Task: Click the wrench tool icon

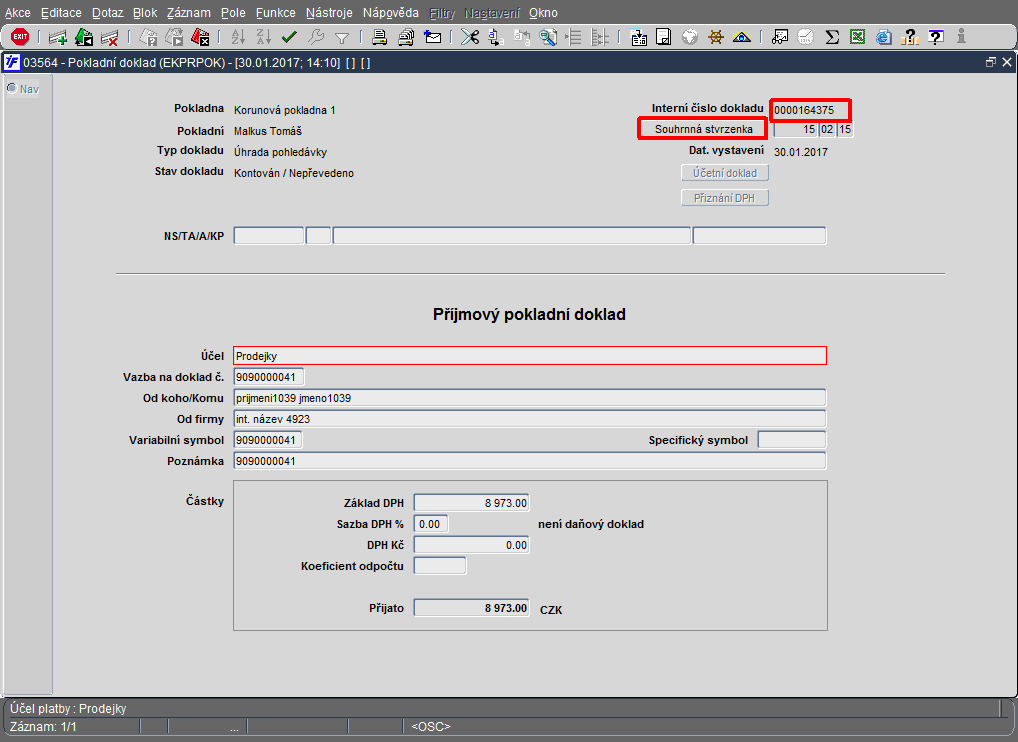Action: 316,38
